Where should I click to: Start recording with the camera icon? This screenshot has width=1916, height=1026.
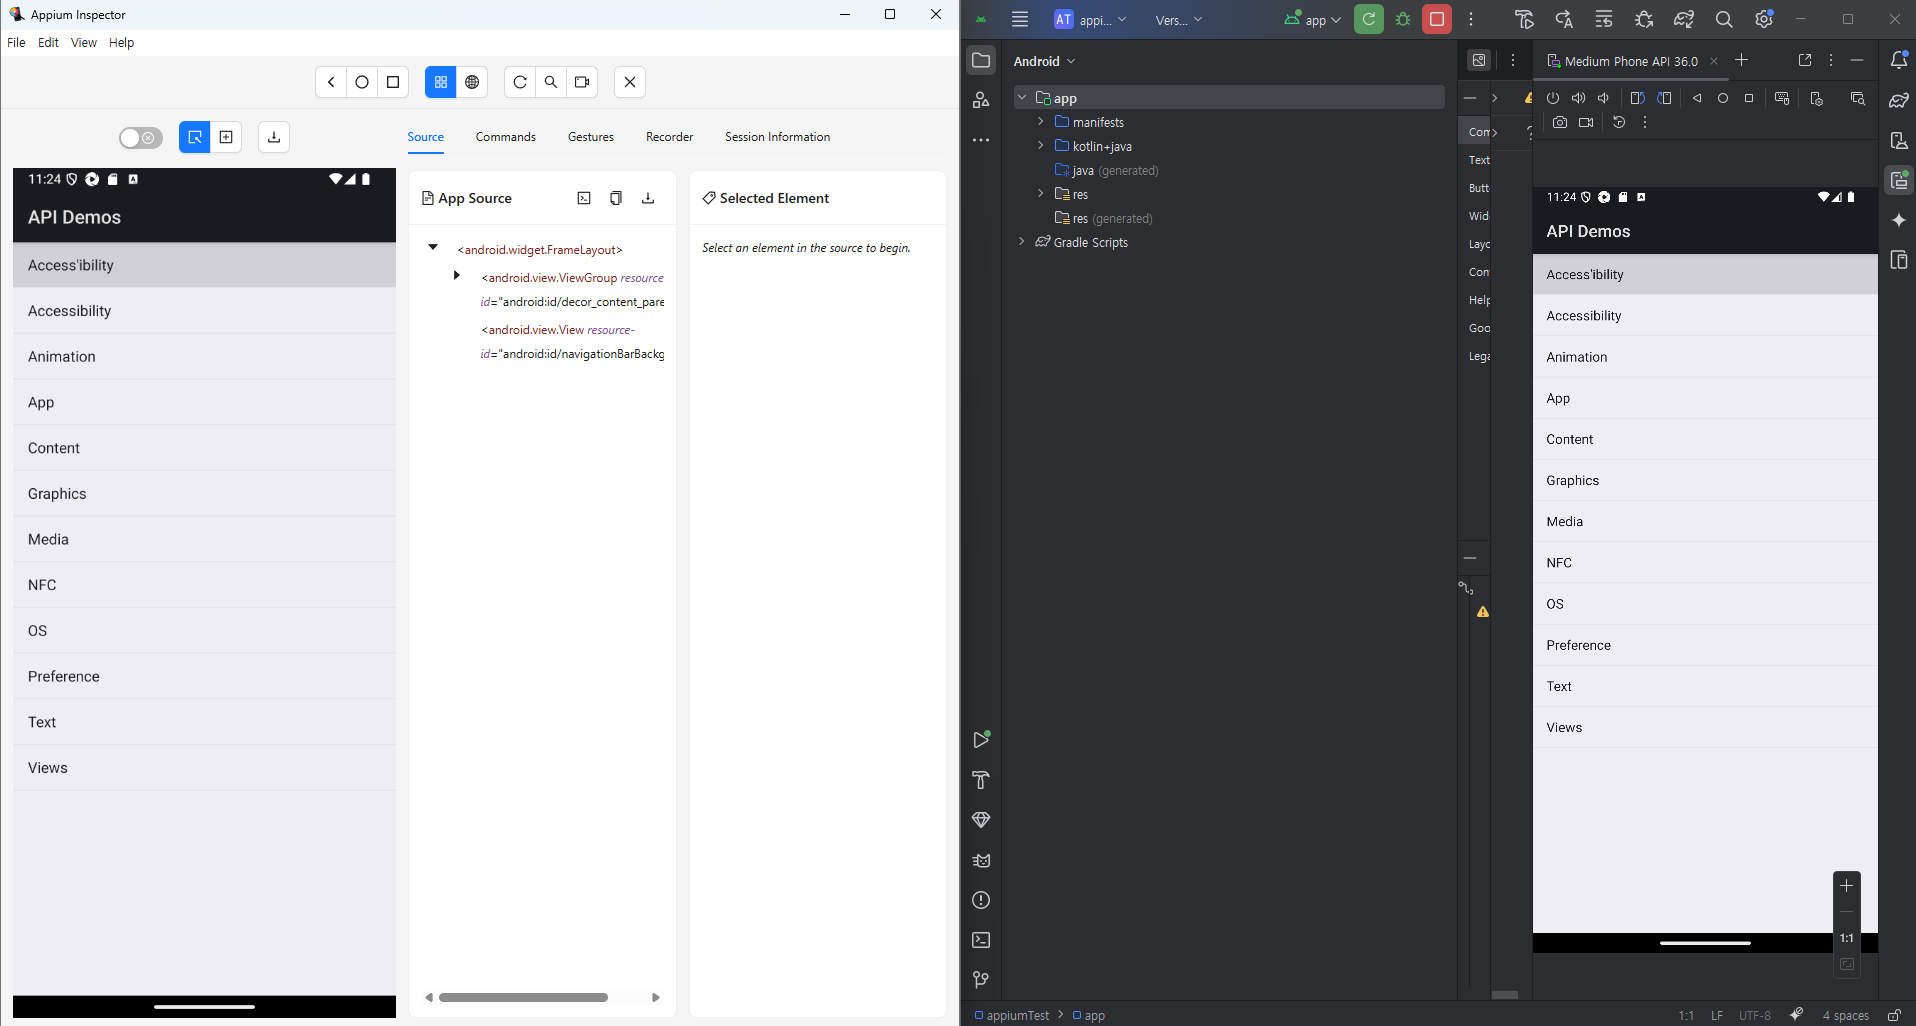click(x=582, y=82)
